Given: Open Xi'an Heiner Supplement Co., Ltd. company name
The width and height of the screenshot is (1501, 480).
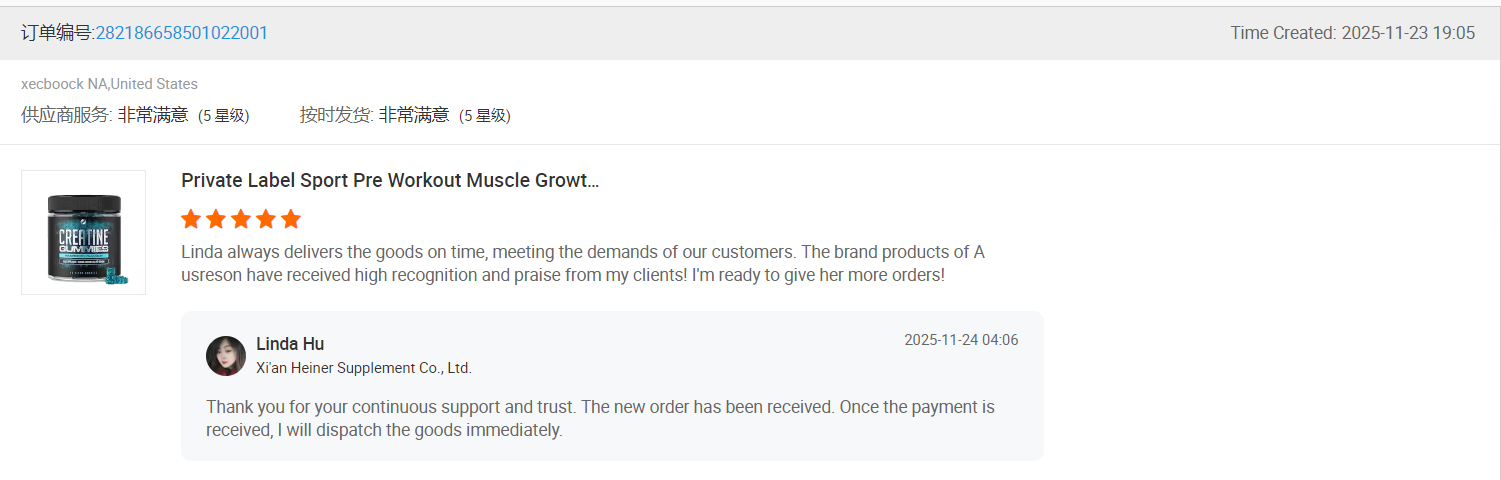Looking at the screenshot, I should tap(364, 368).
